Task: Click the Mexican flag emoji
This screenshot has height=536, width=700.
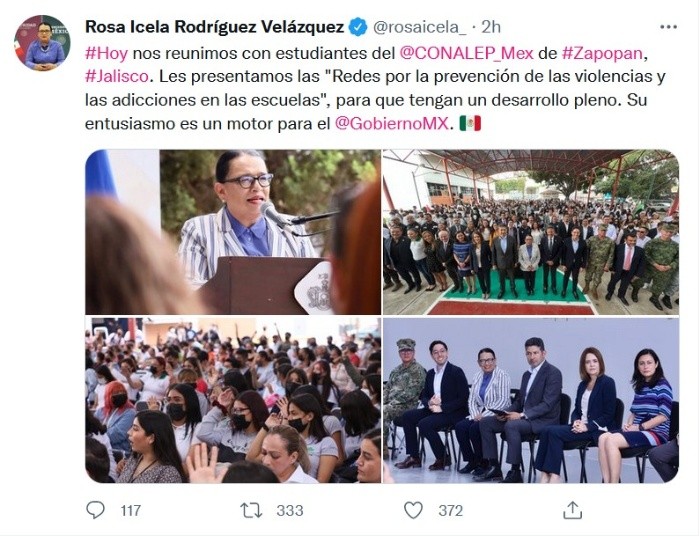Action: pos(470,123)
